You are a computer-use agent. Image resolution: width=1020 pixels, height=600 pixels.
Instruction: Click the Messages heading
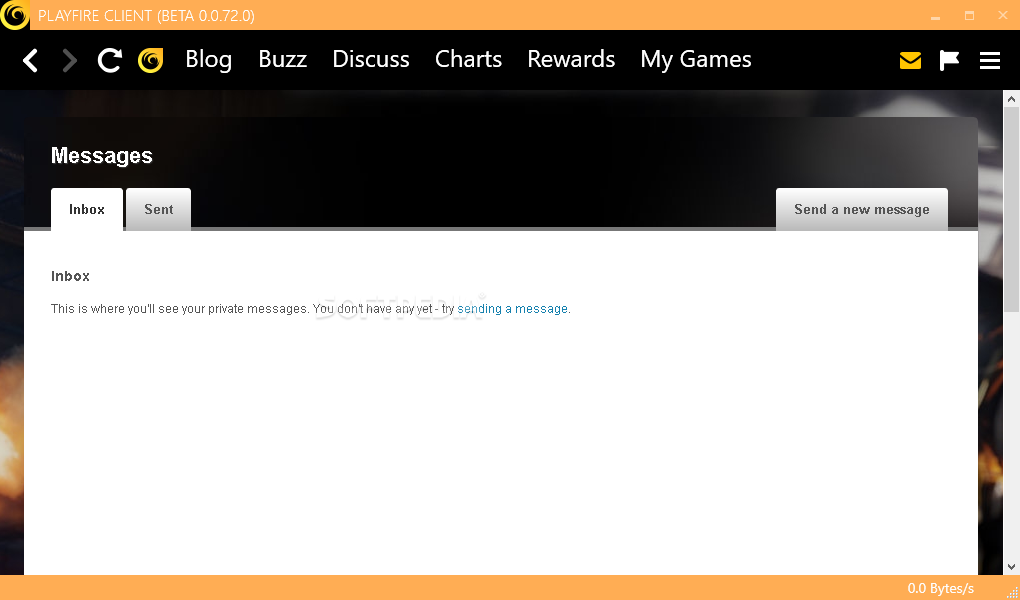pyautogui.click(x=101, y=156)
